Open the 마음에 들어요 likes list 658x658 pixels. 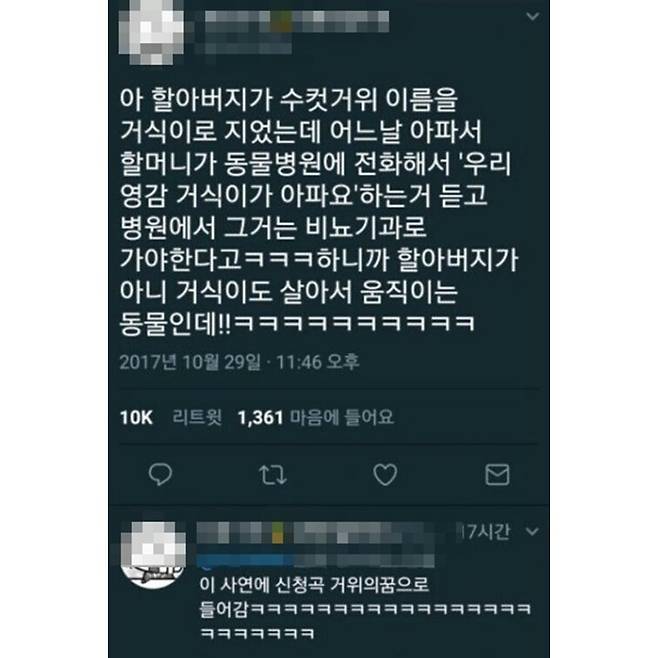342,417
